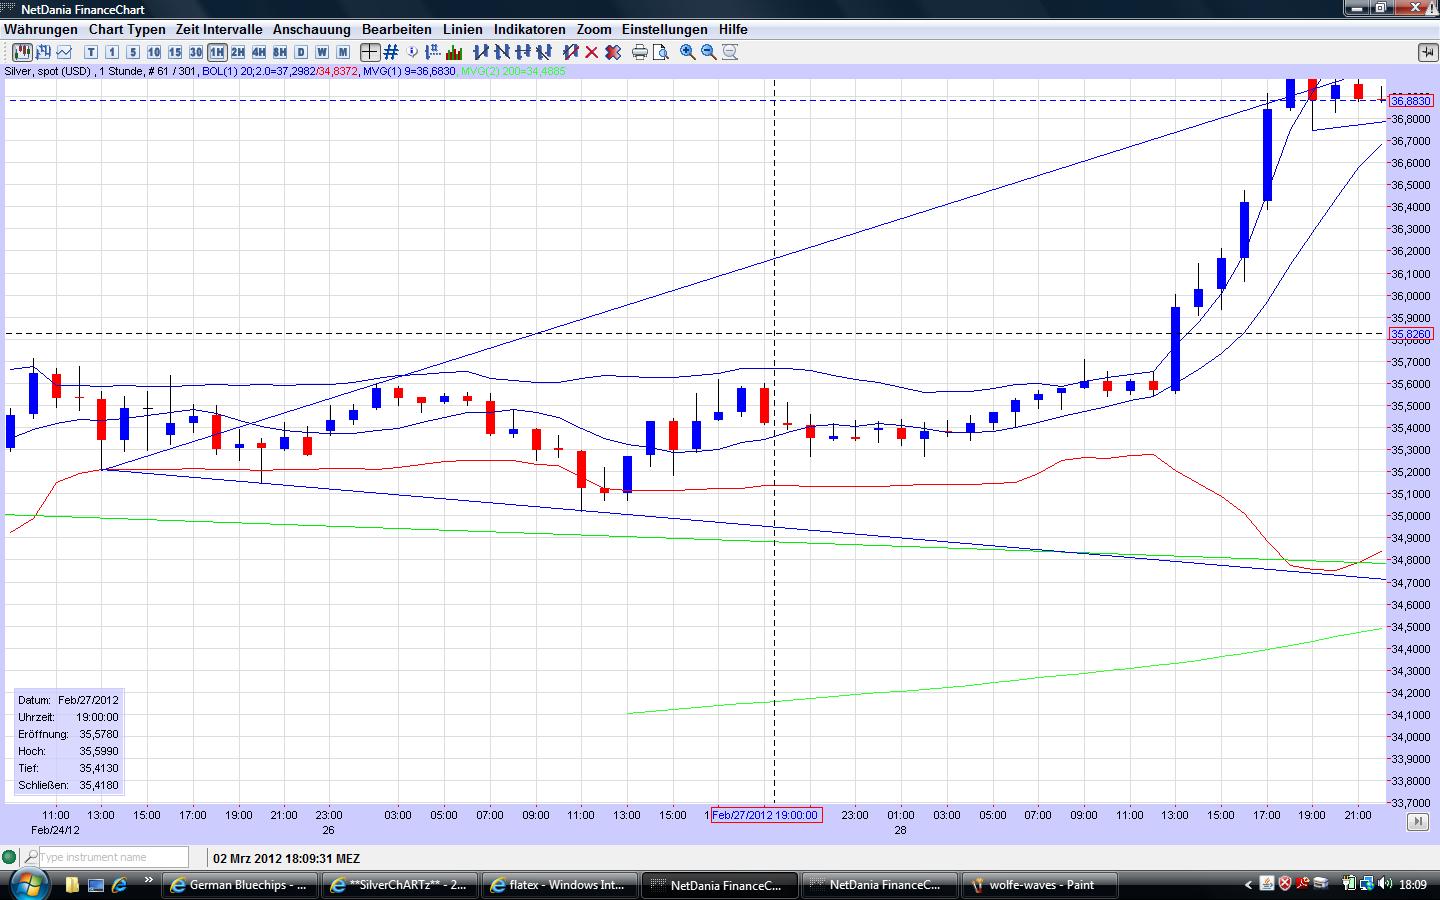Open the Hilfe menu

733,30
